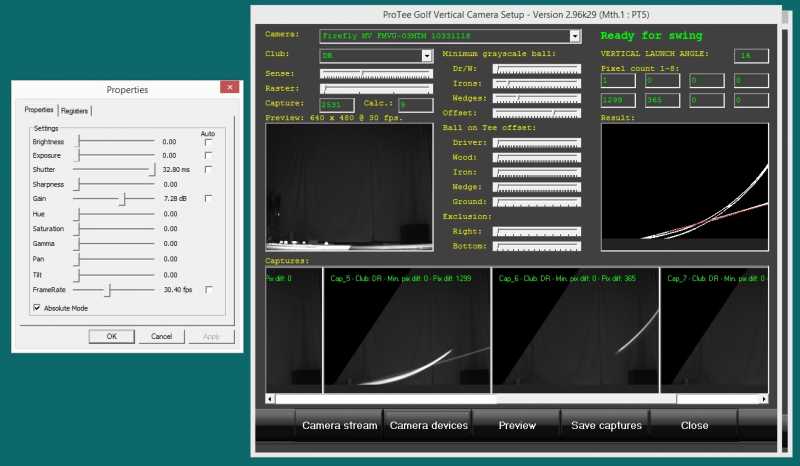Click the Camera stream button
Screen dimensions: 800x466
(x=339, y=425)
